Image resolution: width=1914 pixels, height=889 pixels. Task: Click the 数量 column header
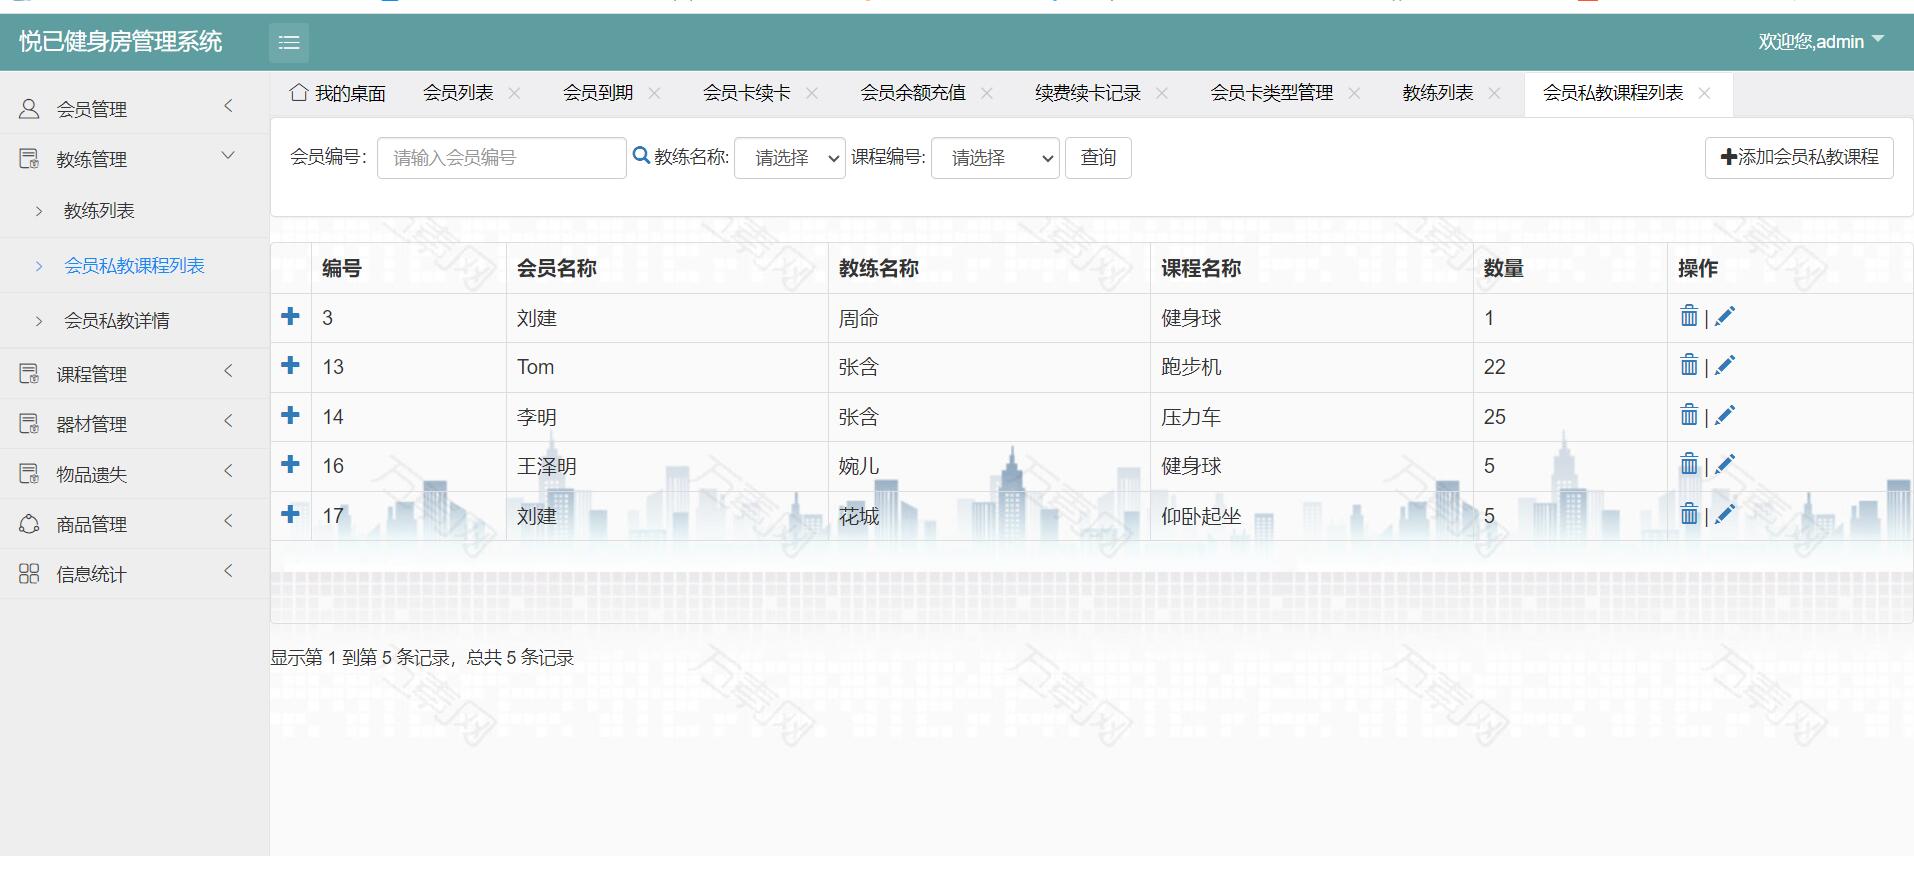point(1503,268)
